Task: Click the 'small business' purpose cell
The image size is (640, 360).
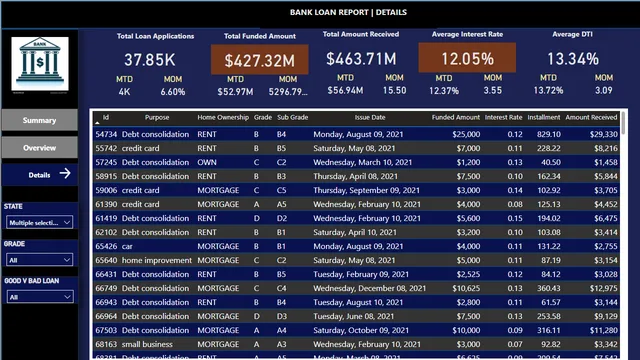Action: pos(147,344)
